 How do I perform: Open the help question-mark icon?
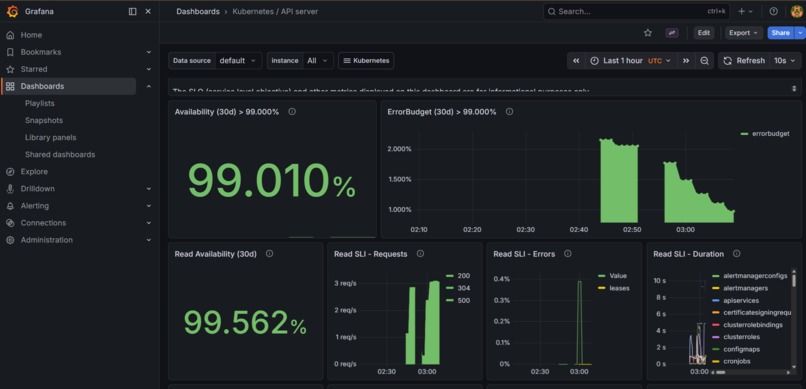click(x=773, y=11)
